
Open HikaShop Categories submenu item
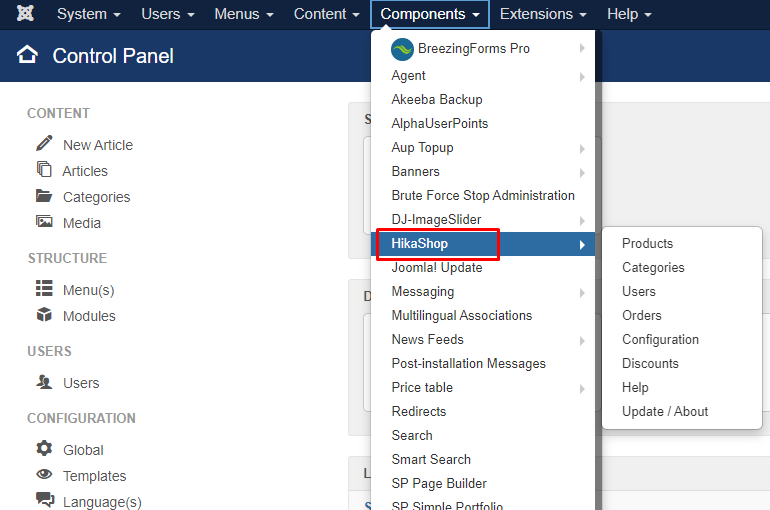[653, 268]
